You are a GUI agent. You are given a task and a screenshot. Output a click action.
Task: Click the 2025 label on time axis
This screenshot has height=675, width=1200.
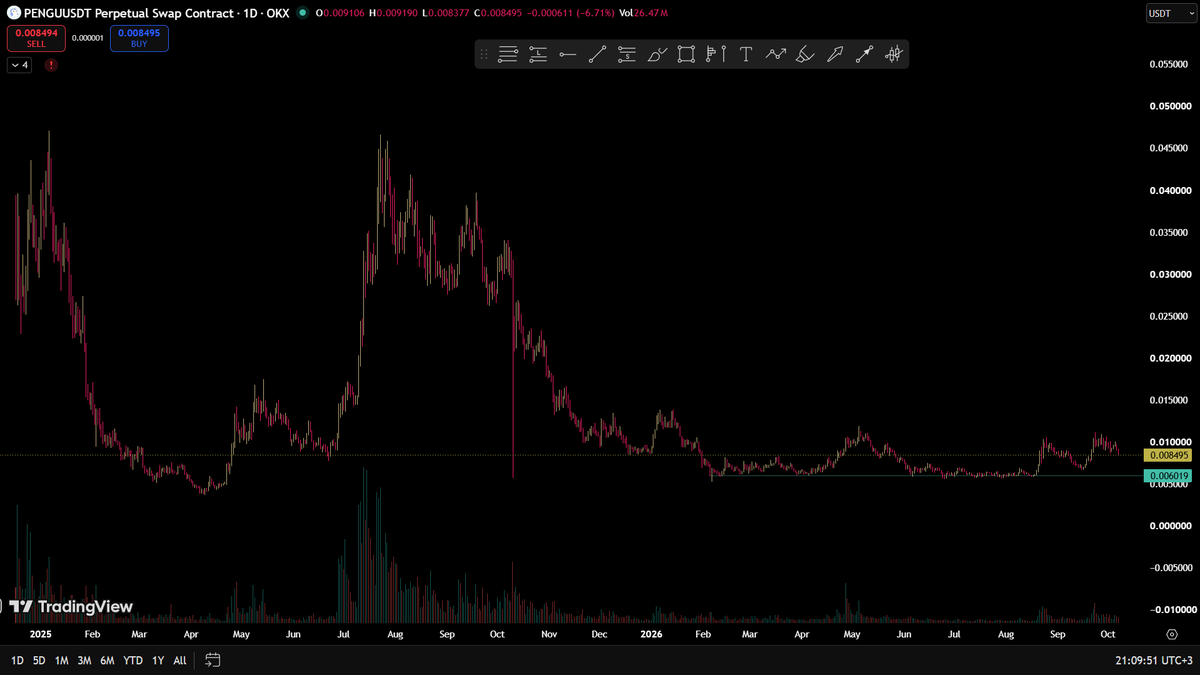pyautogui.click(x=41, y=634)
